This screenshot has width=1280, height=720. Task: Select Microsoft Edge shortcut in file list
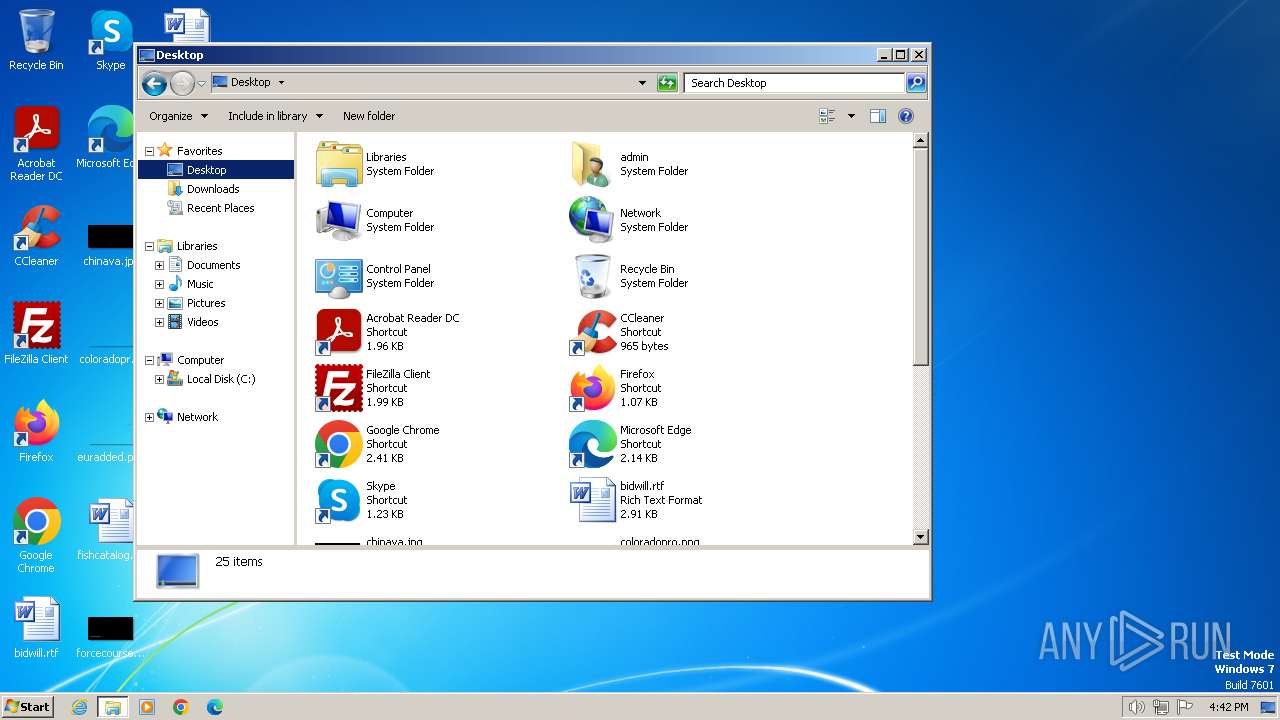pyautogui.click(x=592, y=444)
